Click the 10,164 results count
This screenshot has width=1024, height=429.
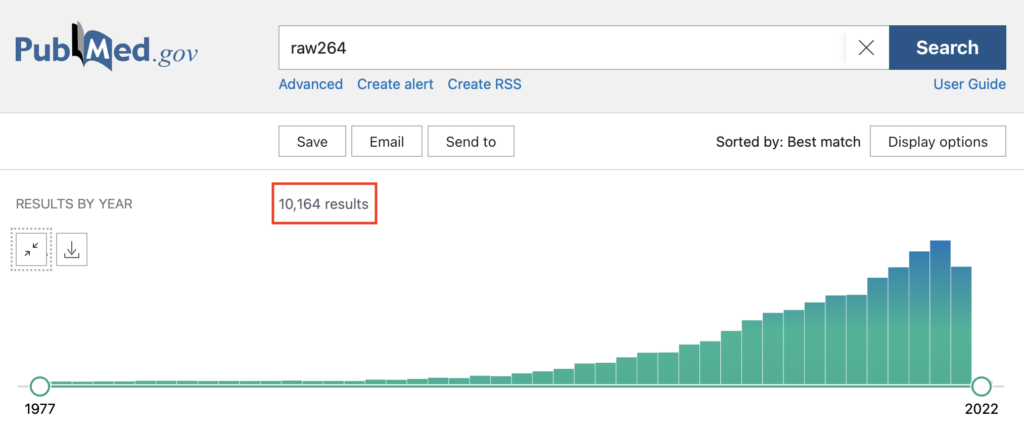coord(324,204)
